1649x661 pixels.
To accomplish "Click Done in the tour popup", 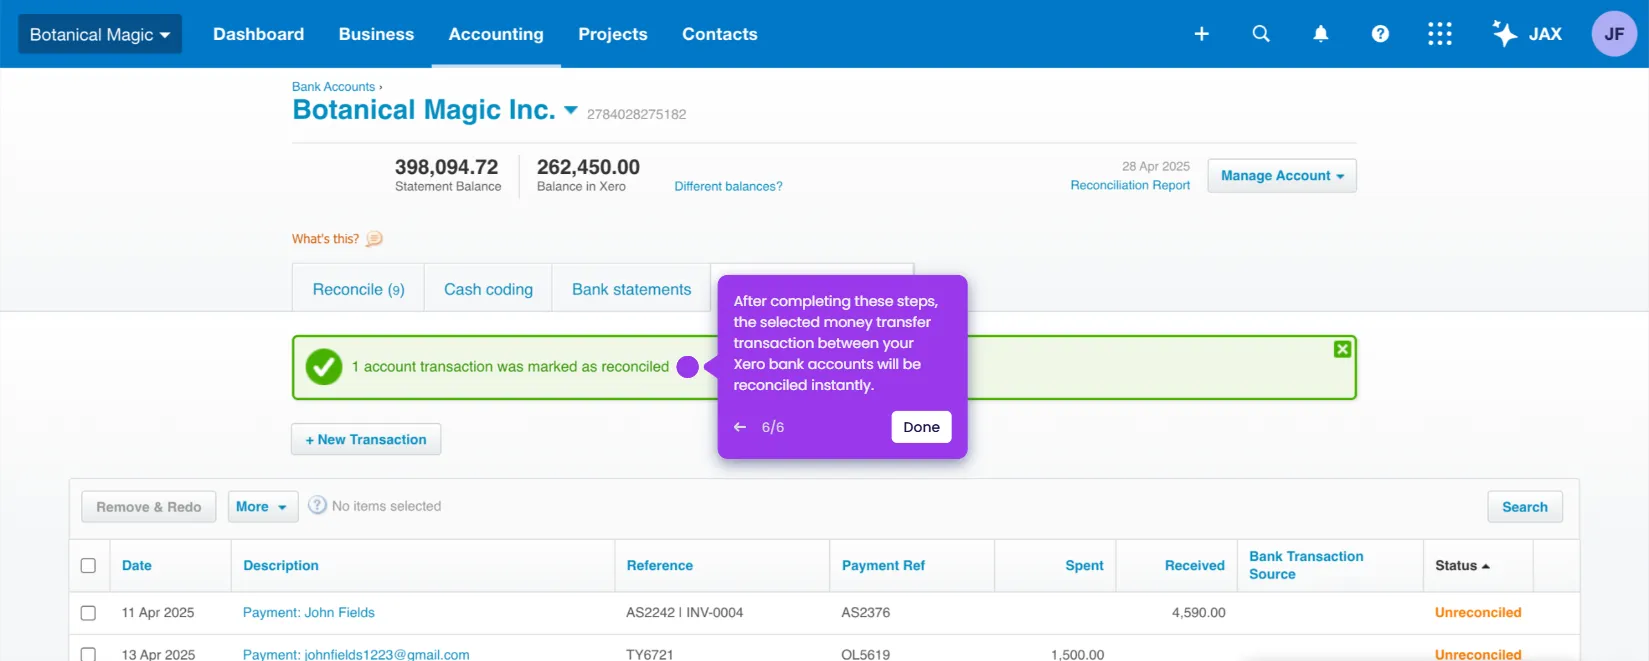I will pos(921,427).
